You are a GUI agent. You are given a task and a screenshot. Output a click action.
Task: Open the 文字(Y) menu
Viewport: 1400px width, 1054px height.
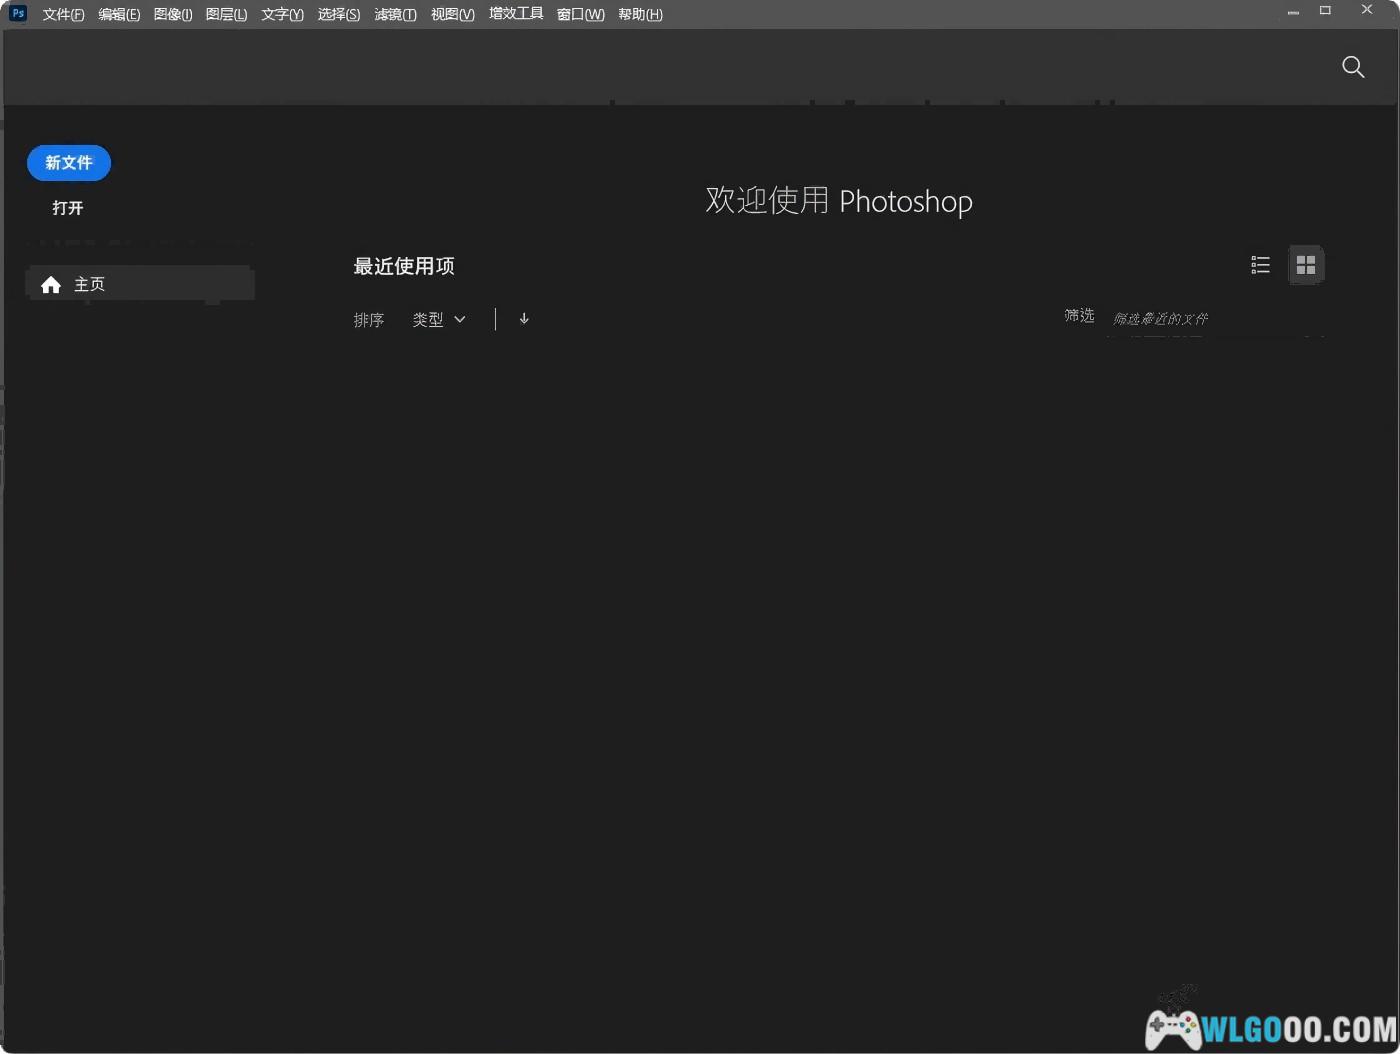point(282,14)
